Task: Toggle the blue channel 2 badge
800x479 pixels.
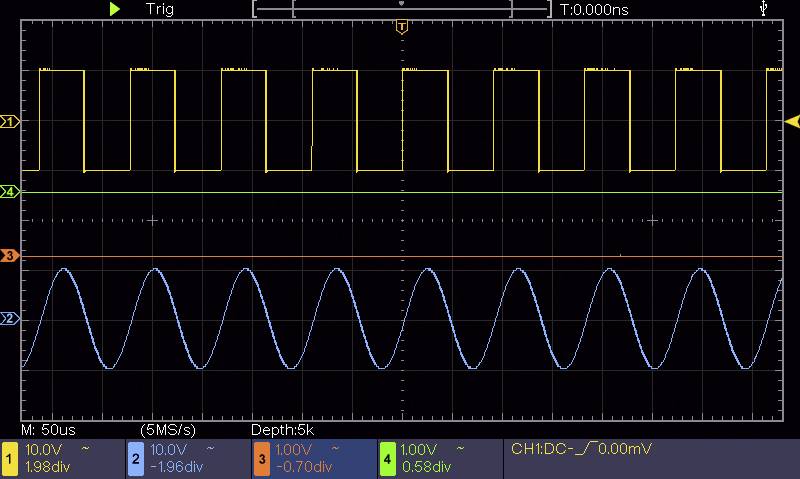Action: point(136,458)
